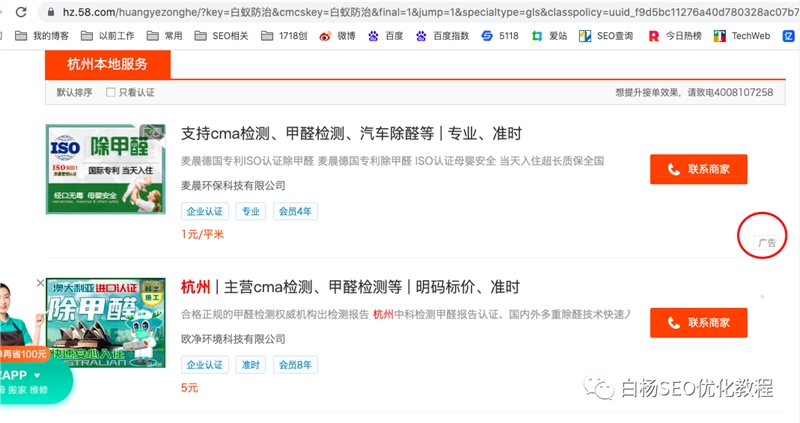The height and width of the screenshot is (423, 800).
Task: Click the lock icon in address bar
Action: tap(51, 12)
